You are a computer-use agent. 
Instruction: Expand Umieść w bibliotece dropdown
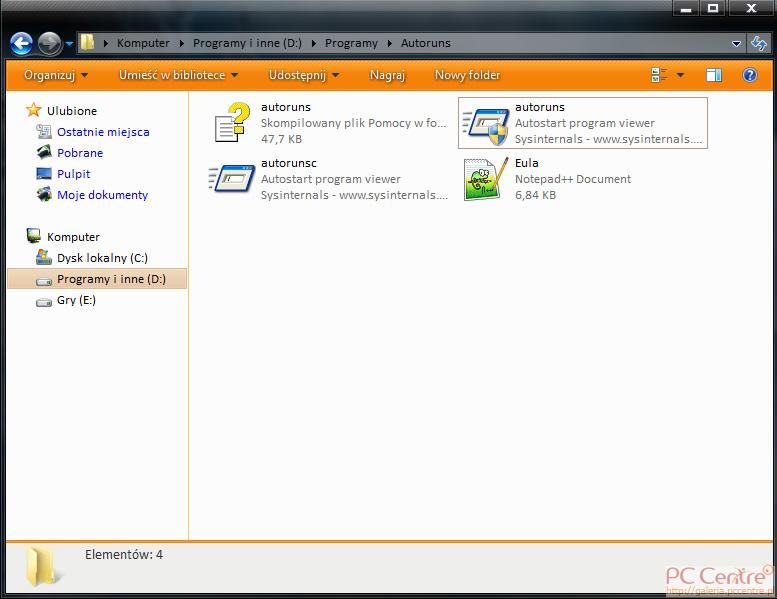tap(178, 75)
